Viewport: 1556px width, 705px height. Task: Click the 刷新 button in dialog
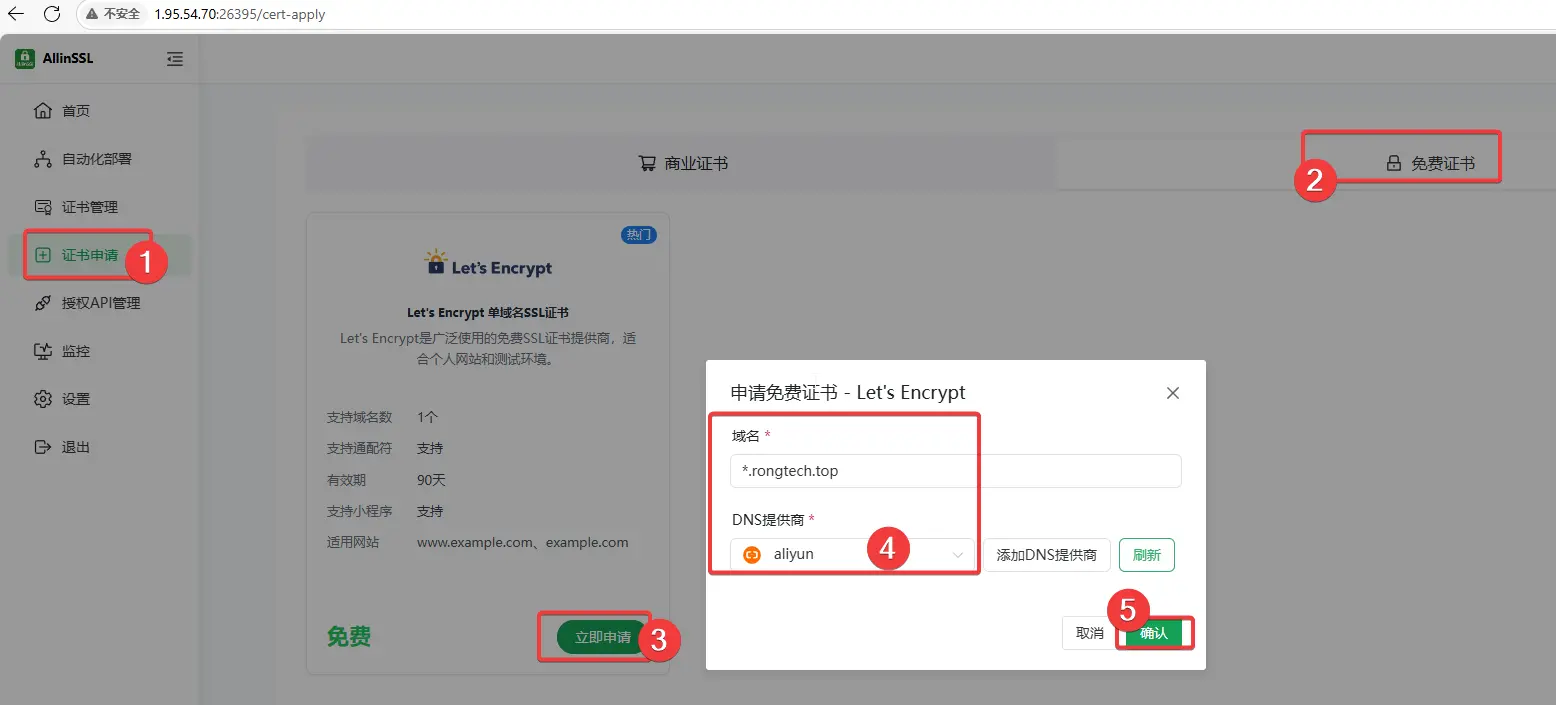click(x=1146, y=555)
